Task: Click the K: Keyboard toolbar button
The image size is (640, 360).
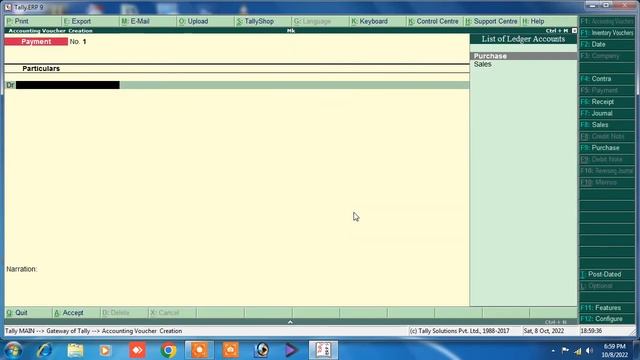Action: point(378,21)
